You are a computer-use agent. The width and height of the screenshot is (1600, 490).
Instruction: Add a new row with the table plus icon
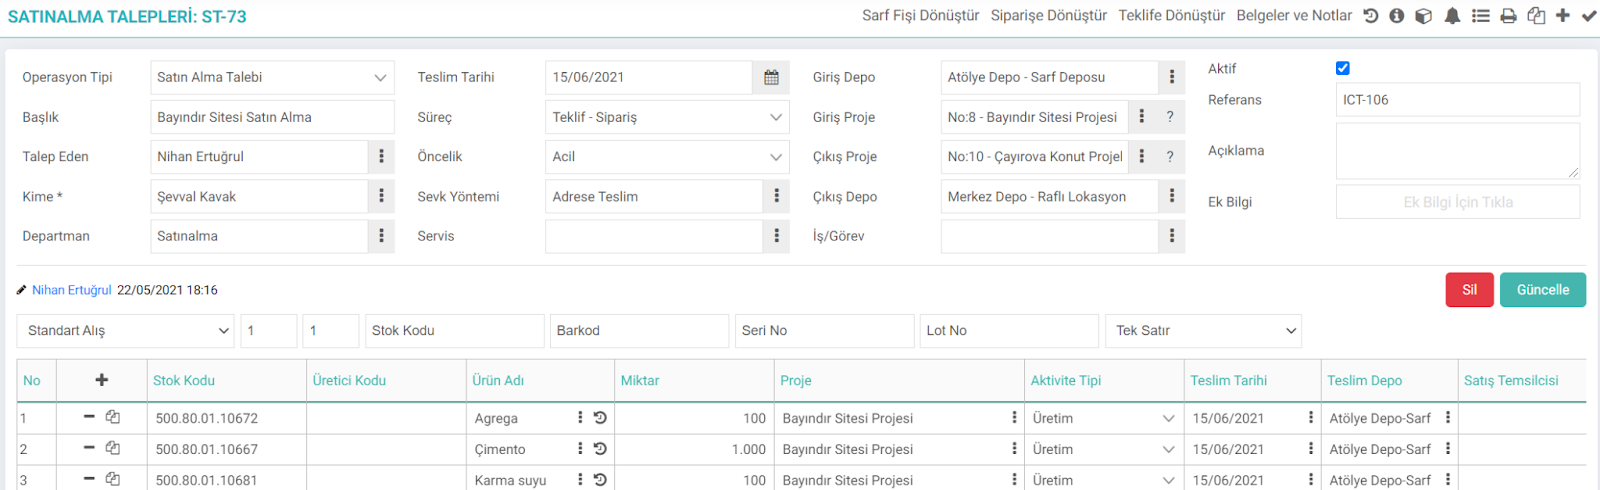pyautogui.click(x=102, y=380)
